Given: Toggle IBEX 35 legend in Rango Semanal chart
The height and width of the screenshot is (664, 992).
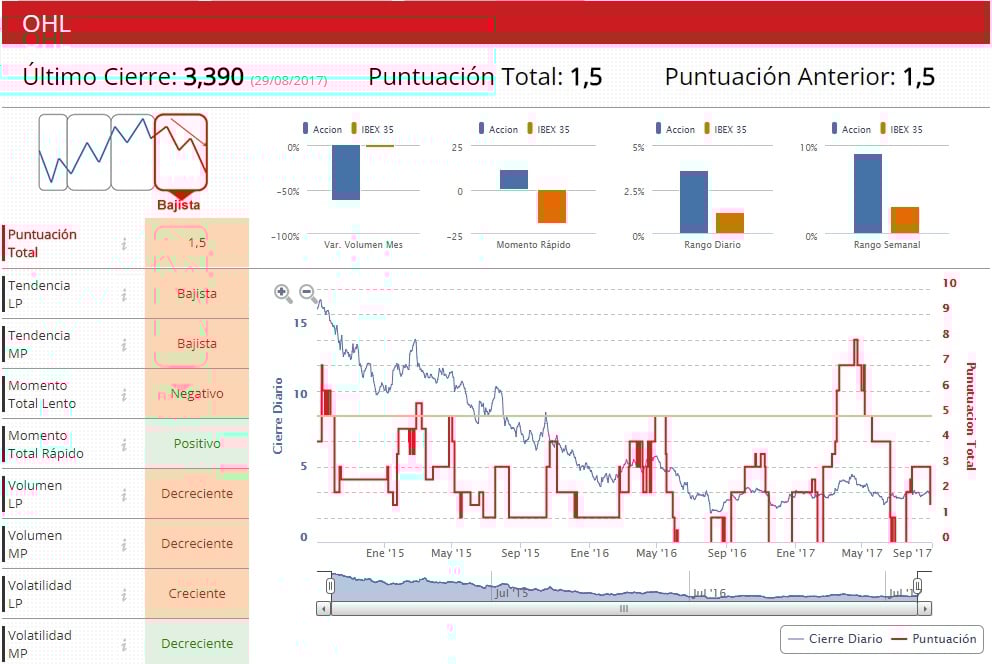Looking at the screenshot, I should (x=901, y=129).
